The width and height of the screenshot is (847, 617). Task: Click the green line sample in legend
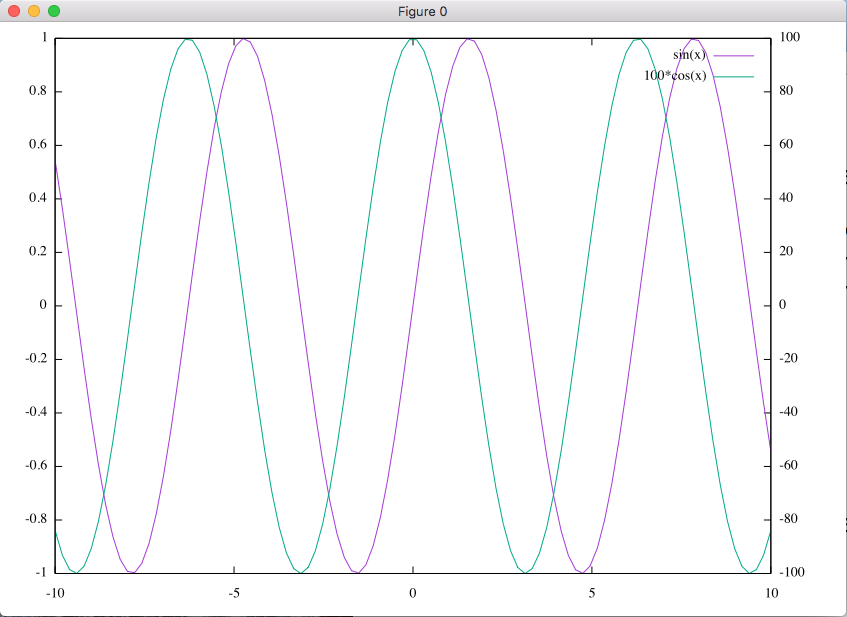click(x=732, y=77)
